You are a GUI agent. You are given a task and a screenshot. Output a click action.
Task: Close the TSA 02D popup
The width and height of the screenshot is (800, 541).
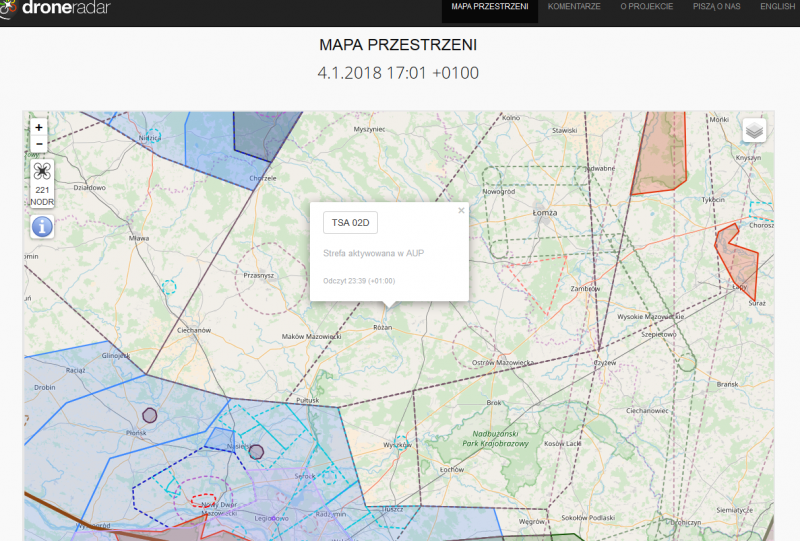pyautogui.click(x=461, y=211)
